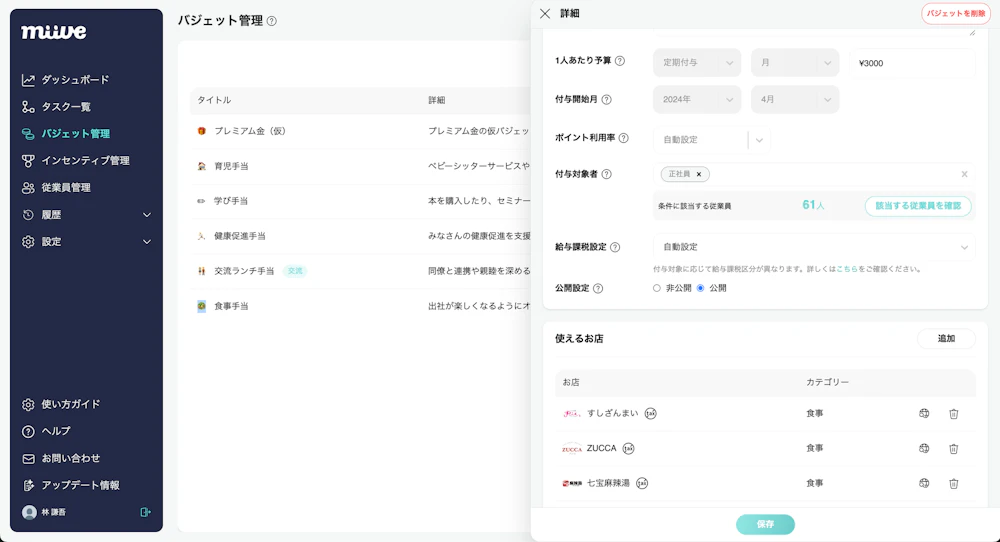
Task: Click the 追加 button for stores
Action: [945, 339]
